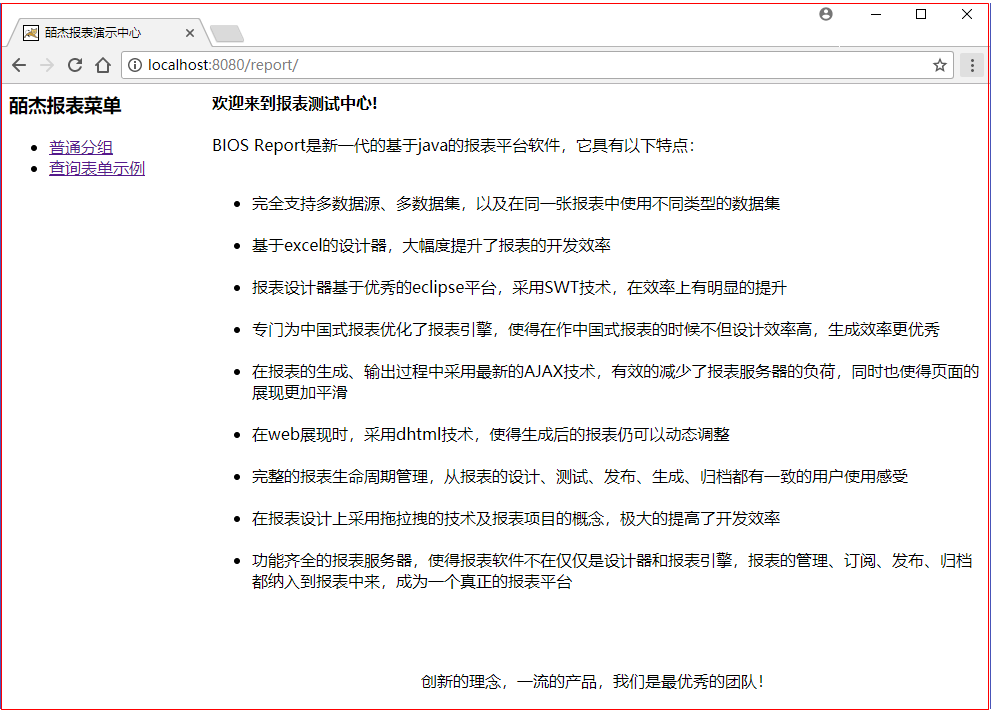Bookmark this page with the star

tap(939, 65)
